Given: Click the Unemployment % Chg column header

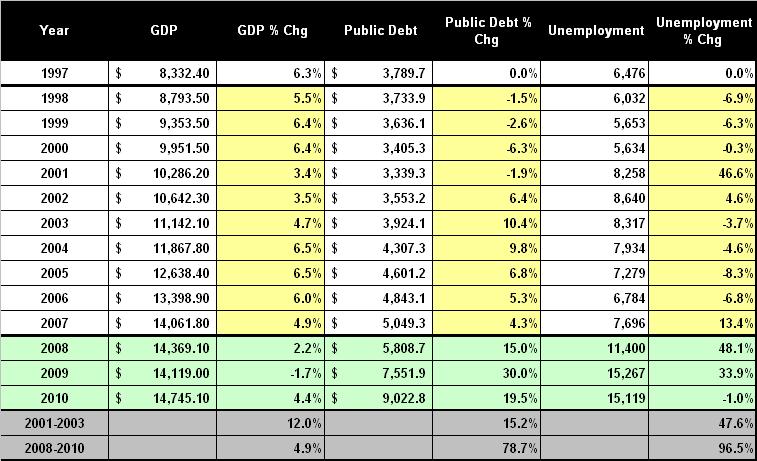Looking at the screenshot, I should point(702,30).
